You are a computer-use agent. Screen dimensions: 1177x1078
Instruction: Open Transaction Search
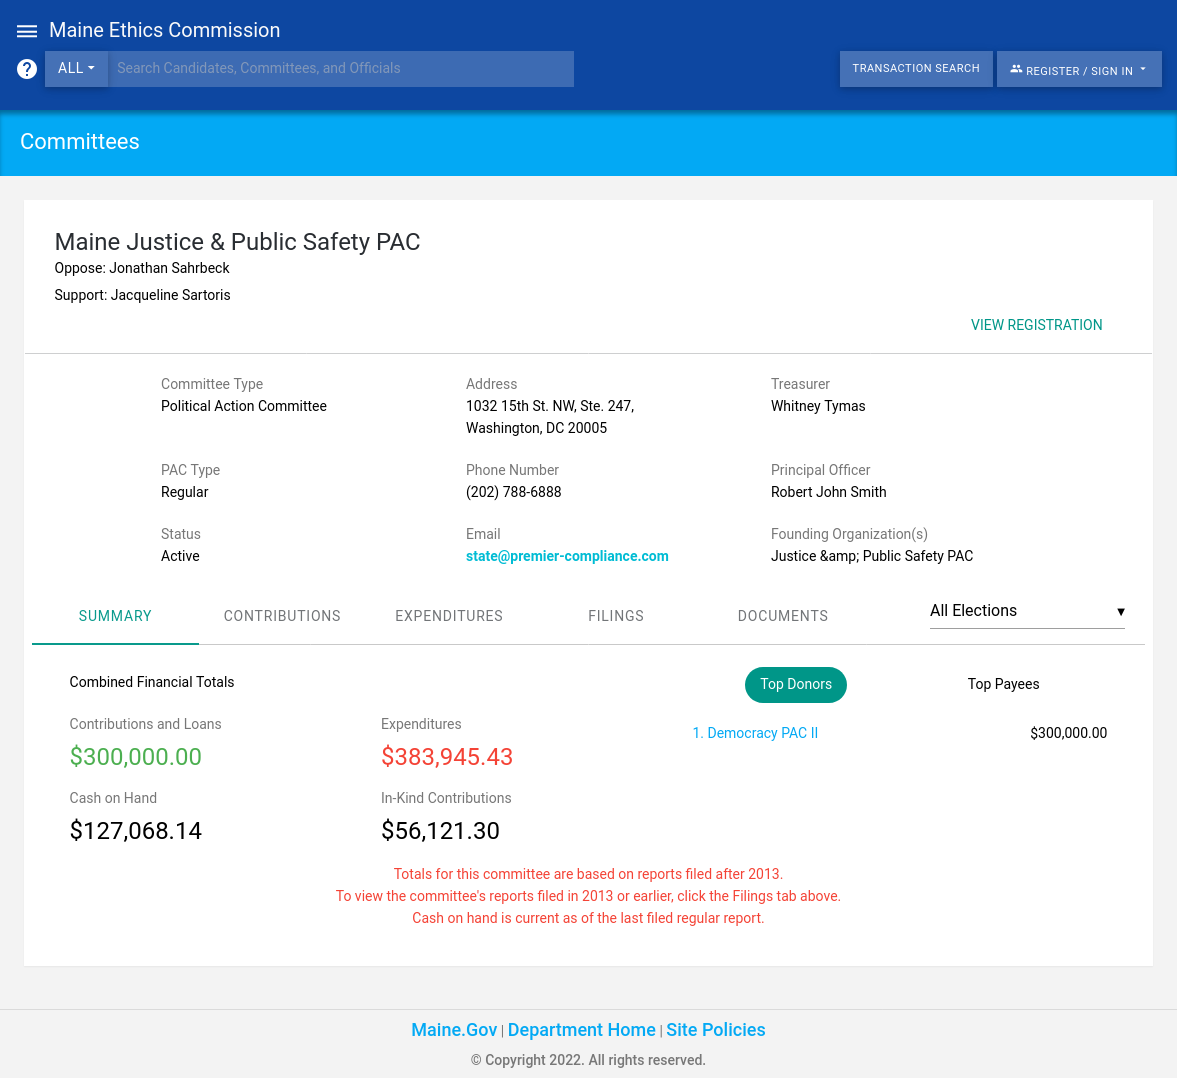pyautogui.click(x=916, y=68)
